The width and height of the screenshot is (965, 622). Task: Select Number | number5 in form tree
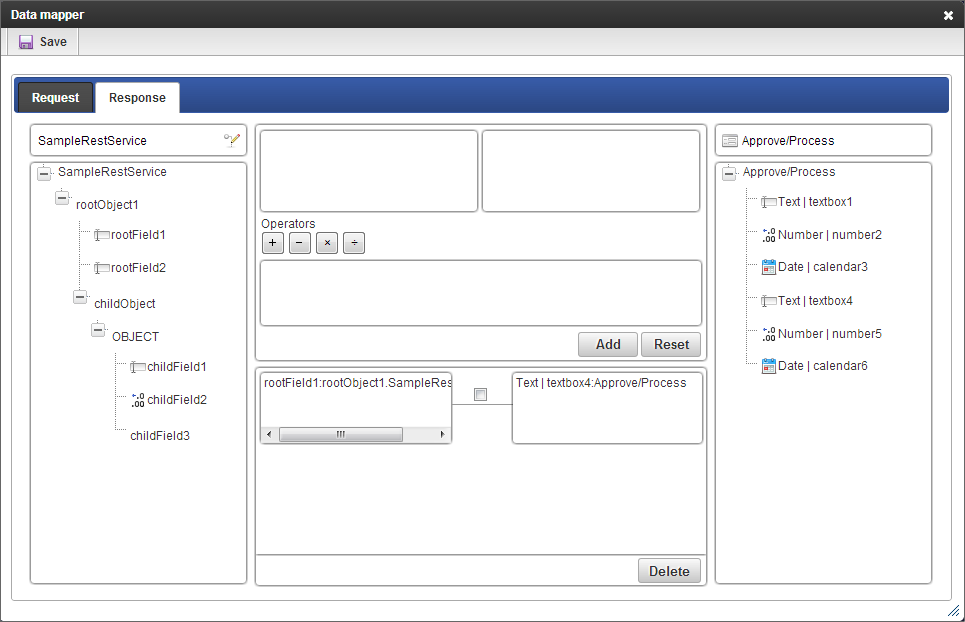tap(830, 334)
